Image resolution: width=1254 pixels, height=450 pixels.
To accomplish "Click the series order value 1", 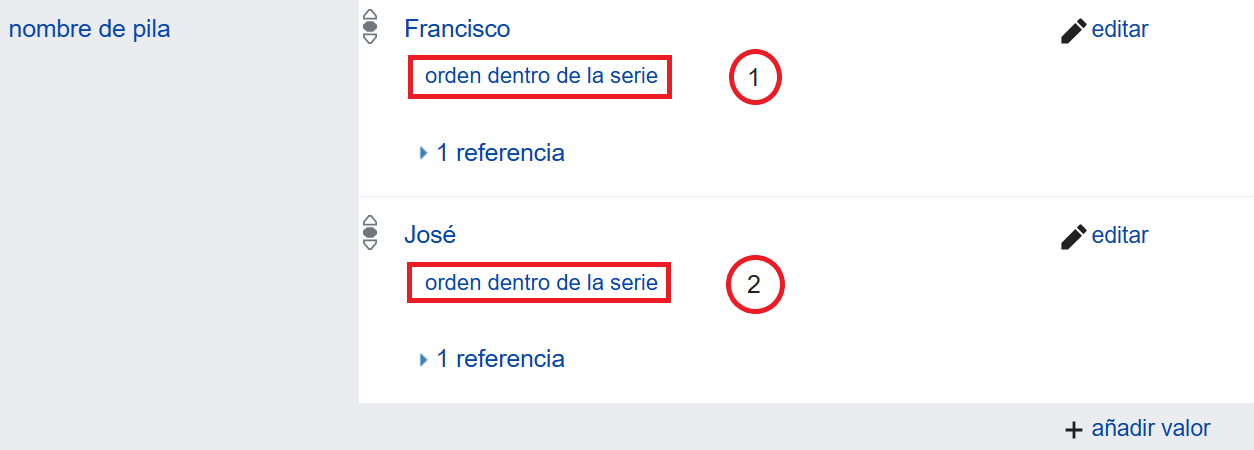I will (755, 78).
